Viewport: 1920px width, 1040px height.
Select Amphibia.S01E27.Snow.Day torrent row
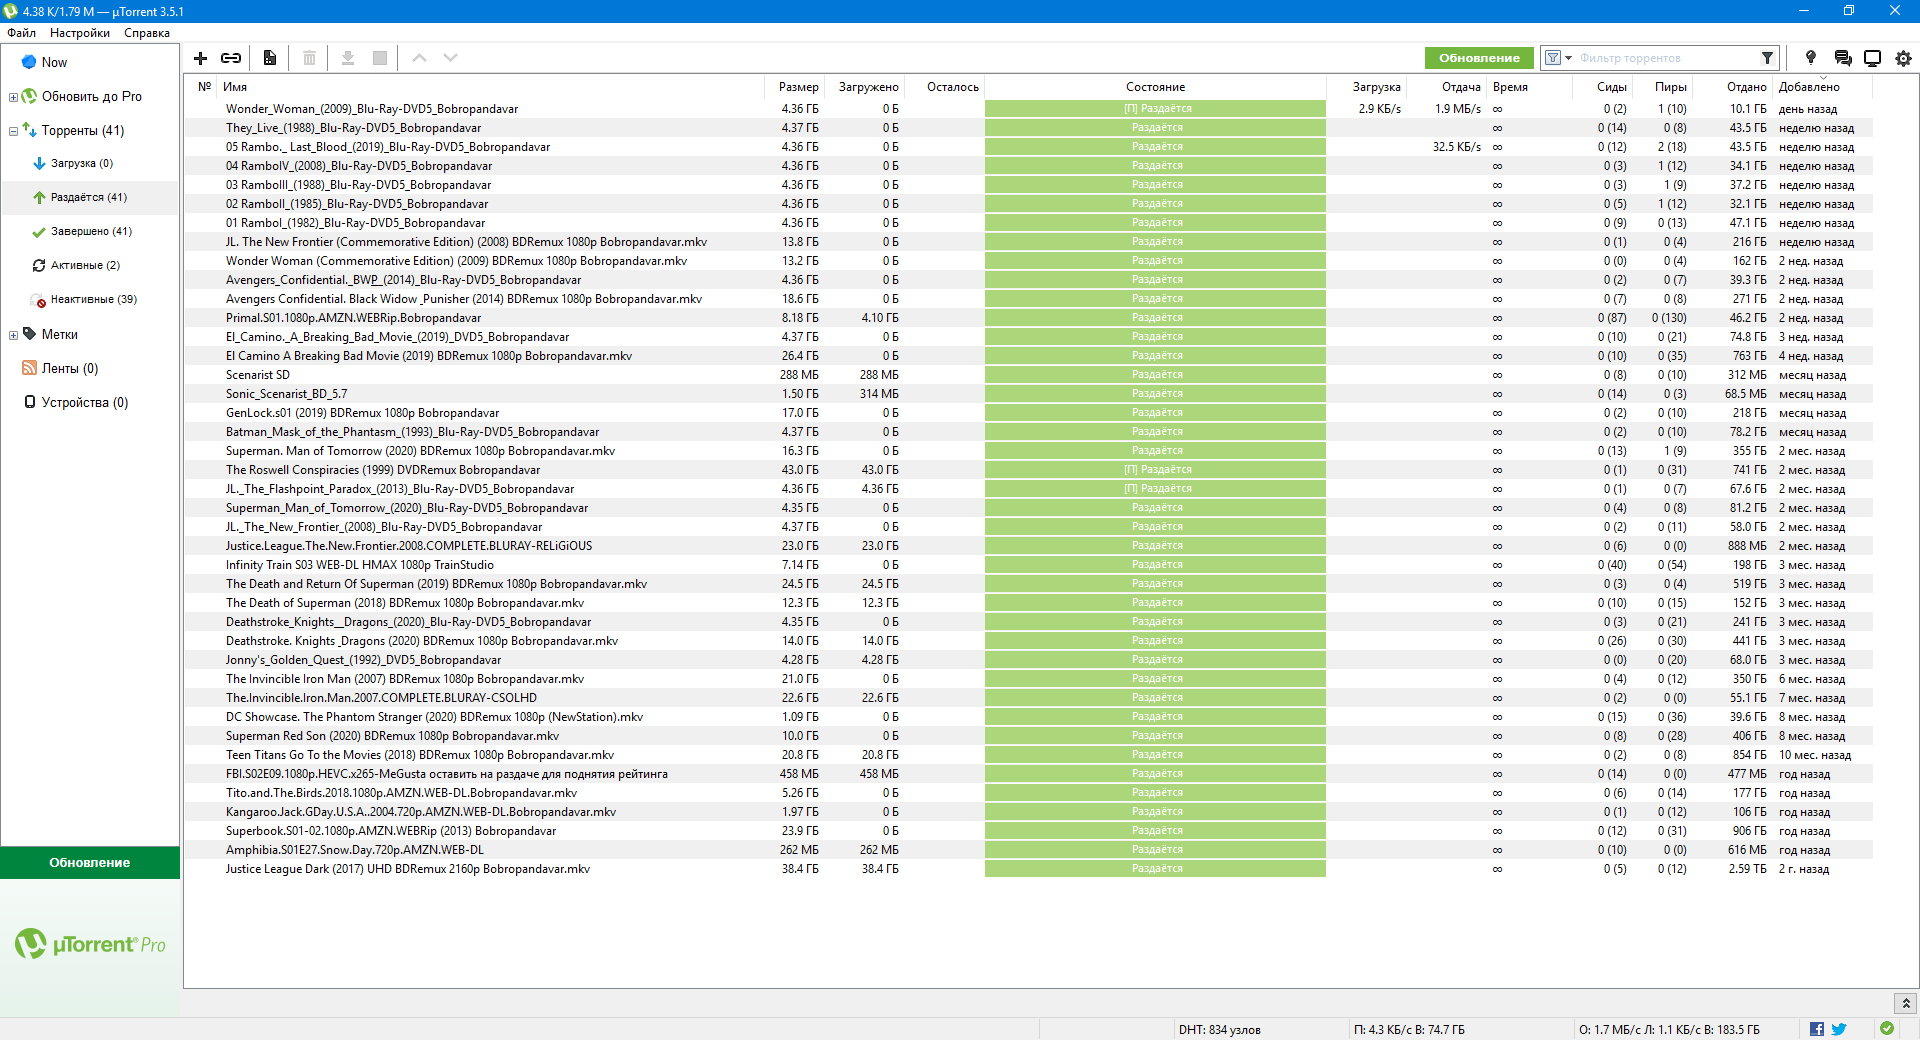(x=1027, y=850)
